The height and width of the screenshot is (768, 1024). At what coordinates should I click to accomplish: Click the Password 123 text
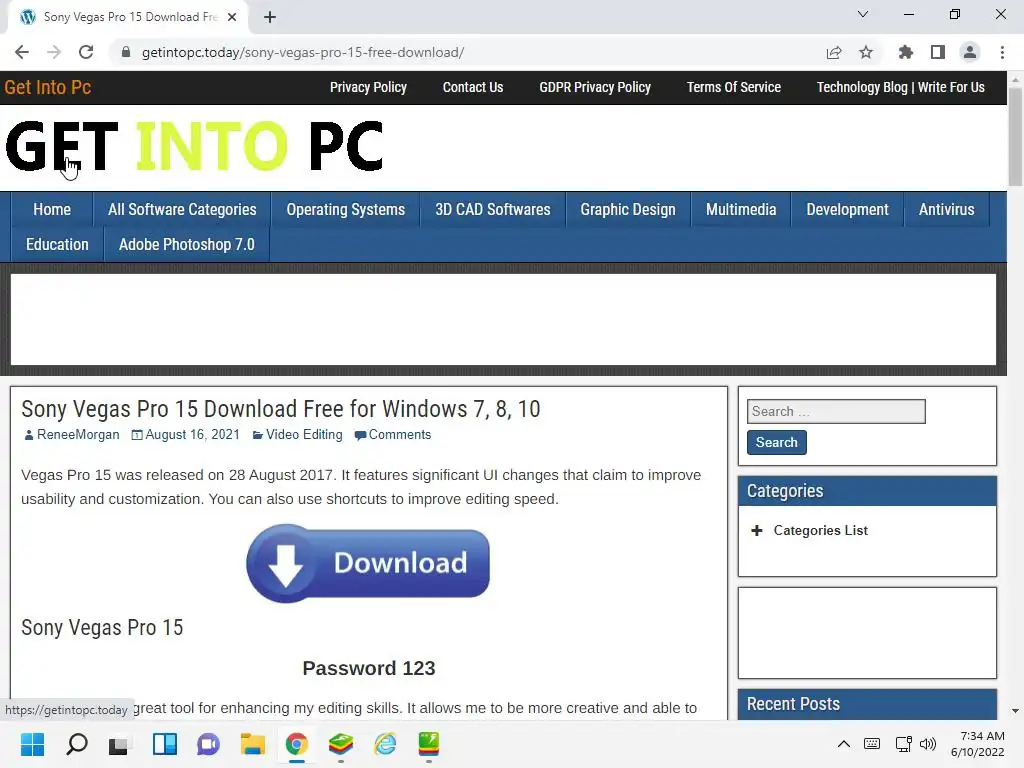[x=369, y=668]
